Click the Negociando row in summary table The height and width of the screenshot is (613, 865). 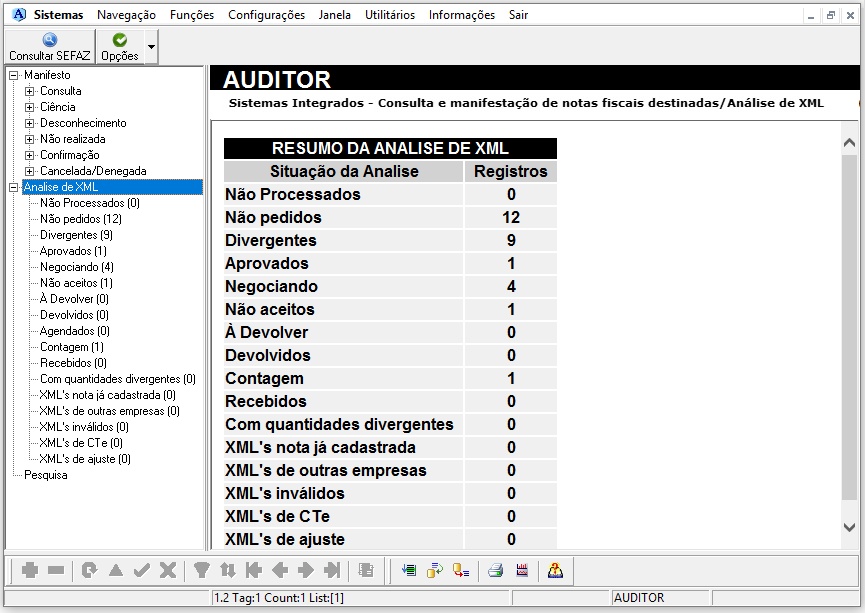coord(390,286)
